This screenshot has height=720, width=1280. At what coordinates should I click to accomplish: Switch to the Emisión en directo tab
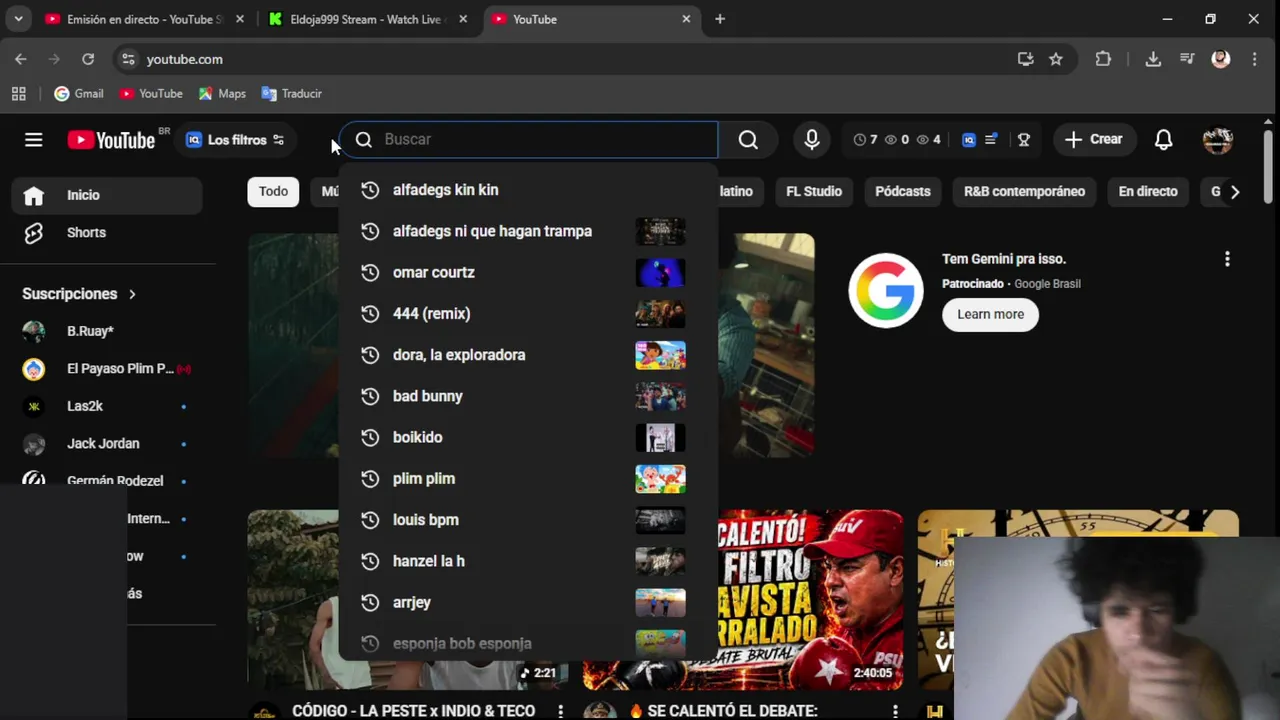click(143, 19)
